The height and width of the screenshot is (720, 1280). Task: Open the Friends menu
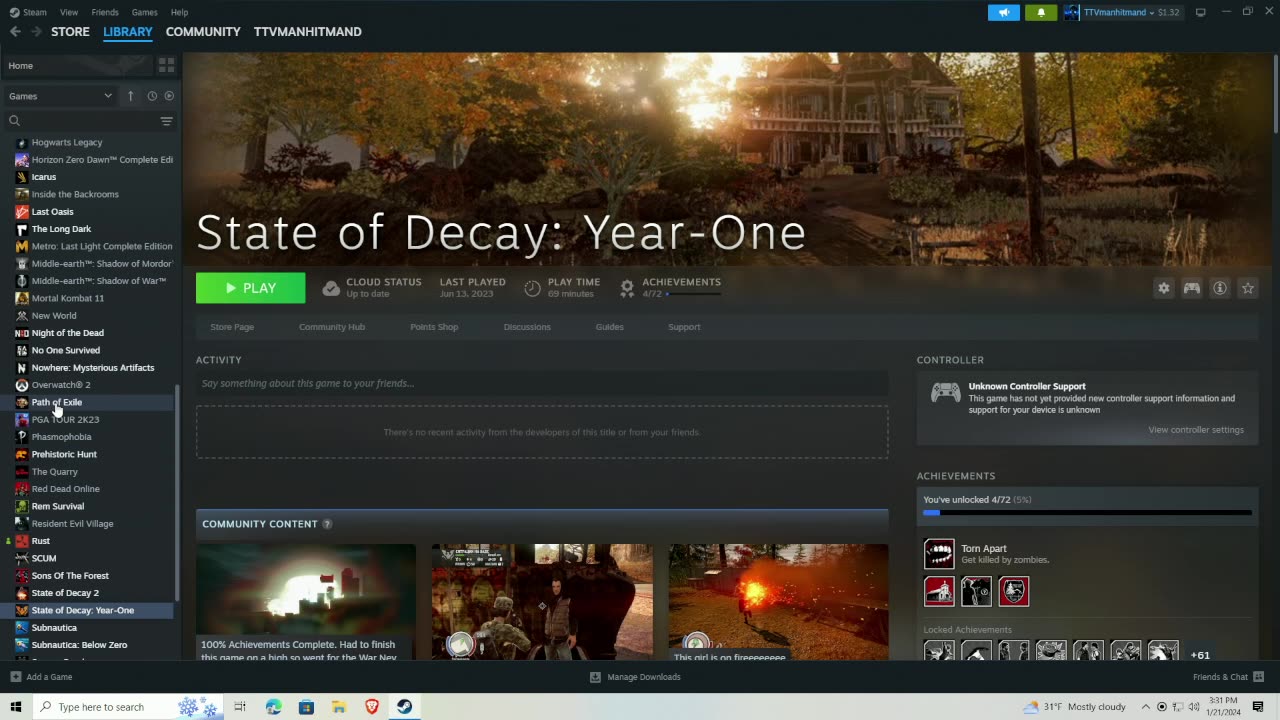point(105,12)
